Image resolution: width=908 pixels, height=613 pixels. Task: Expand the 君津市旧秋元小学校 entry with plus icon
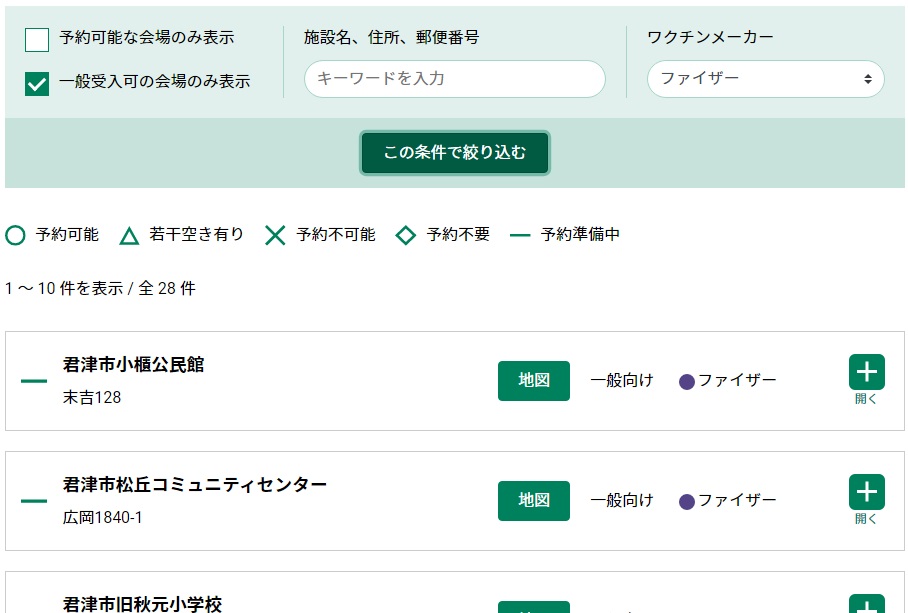point(866,604)
